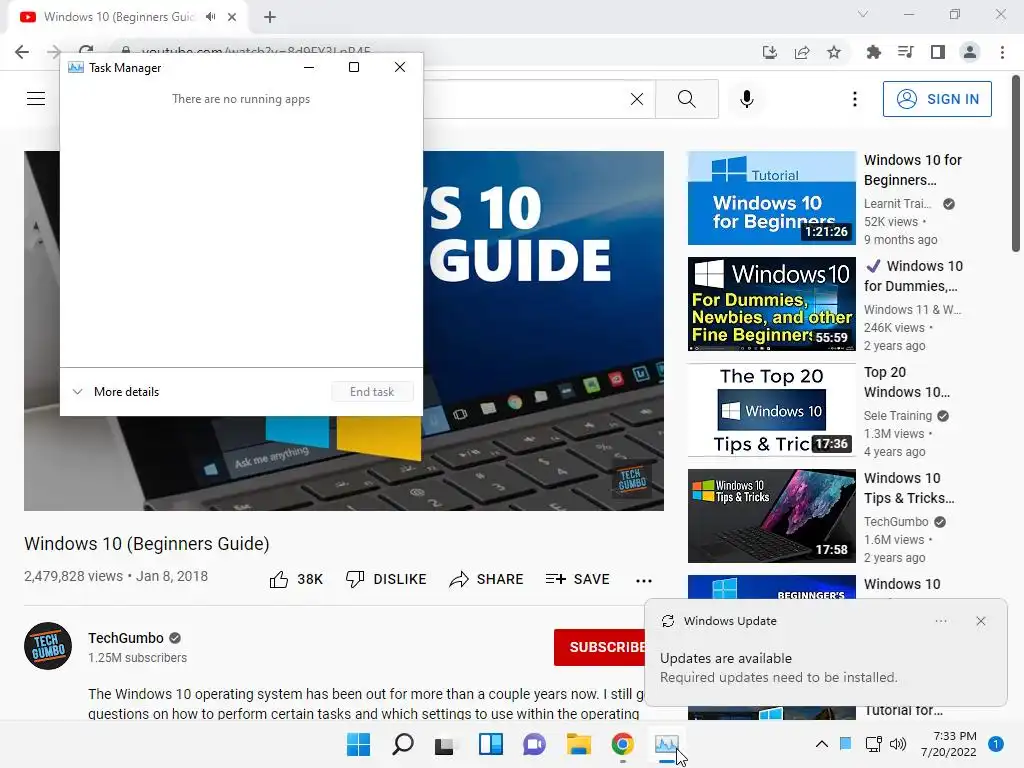Open the volume tray icon
This screenshot has width=1024, height=768.
coord(898,744)
